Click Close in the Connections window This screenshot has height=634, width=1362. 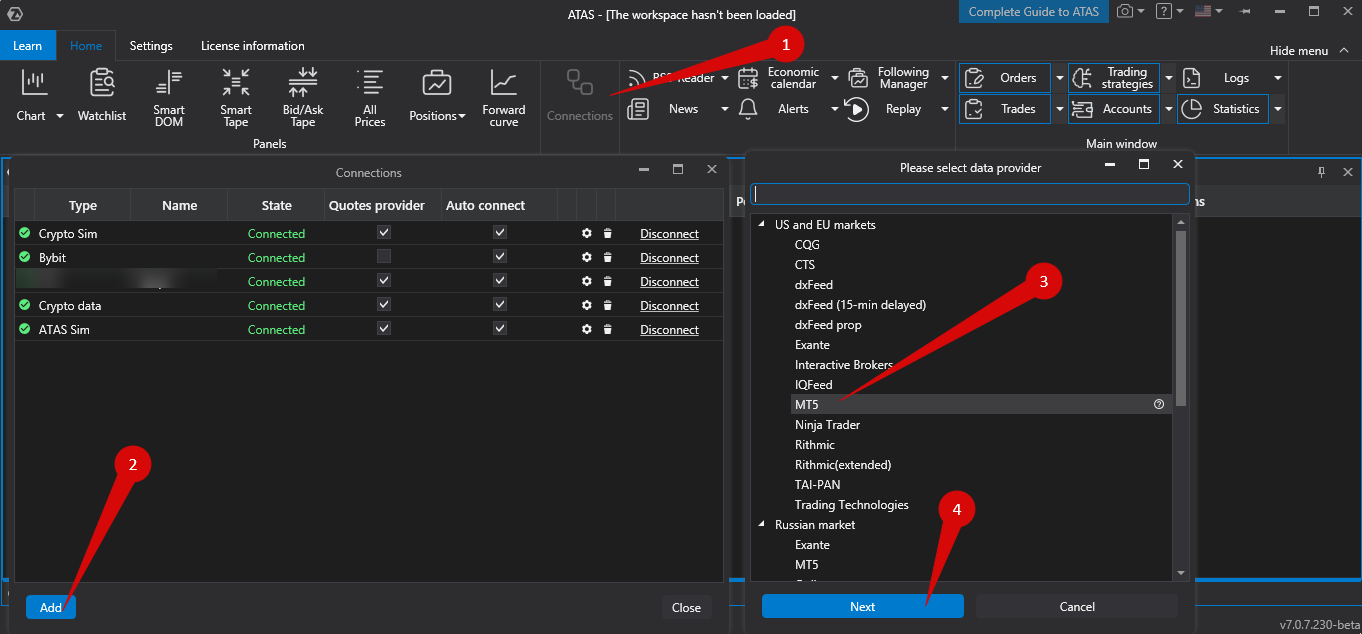pos(686,607)
